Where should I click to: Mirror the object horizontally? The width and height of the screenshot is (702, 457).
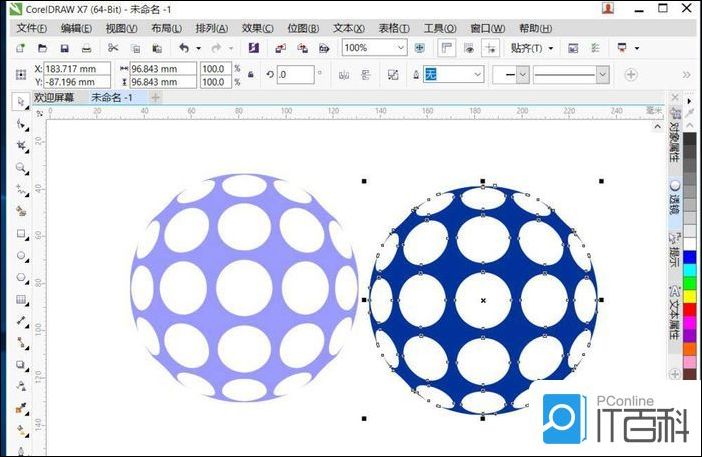[x=344, y=75]
